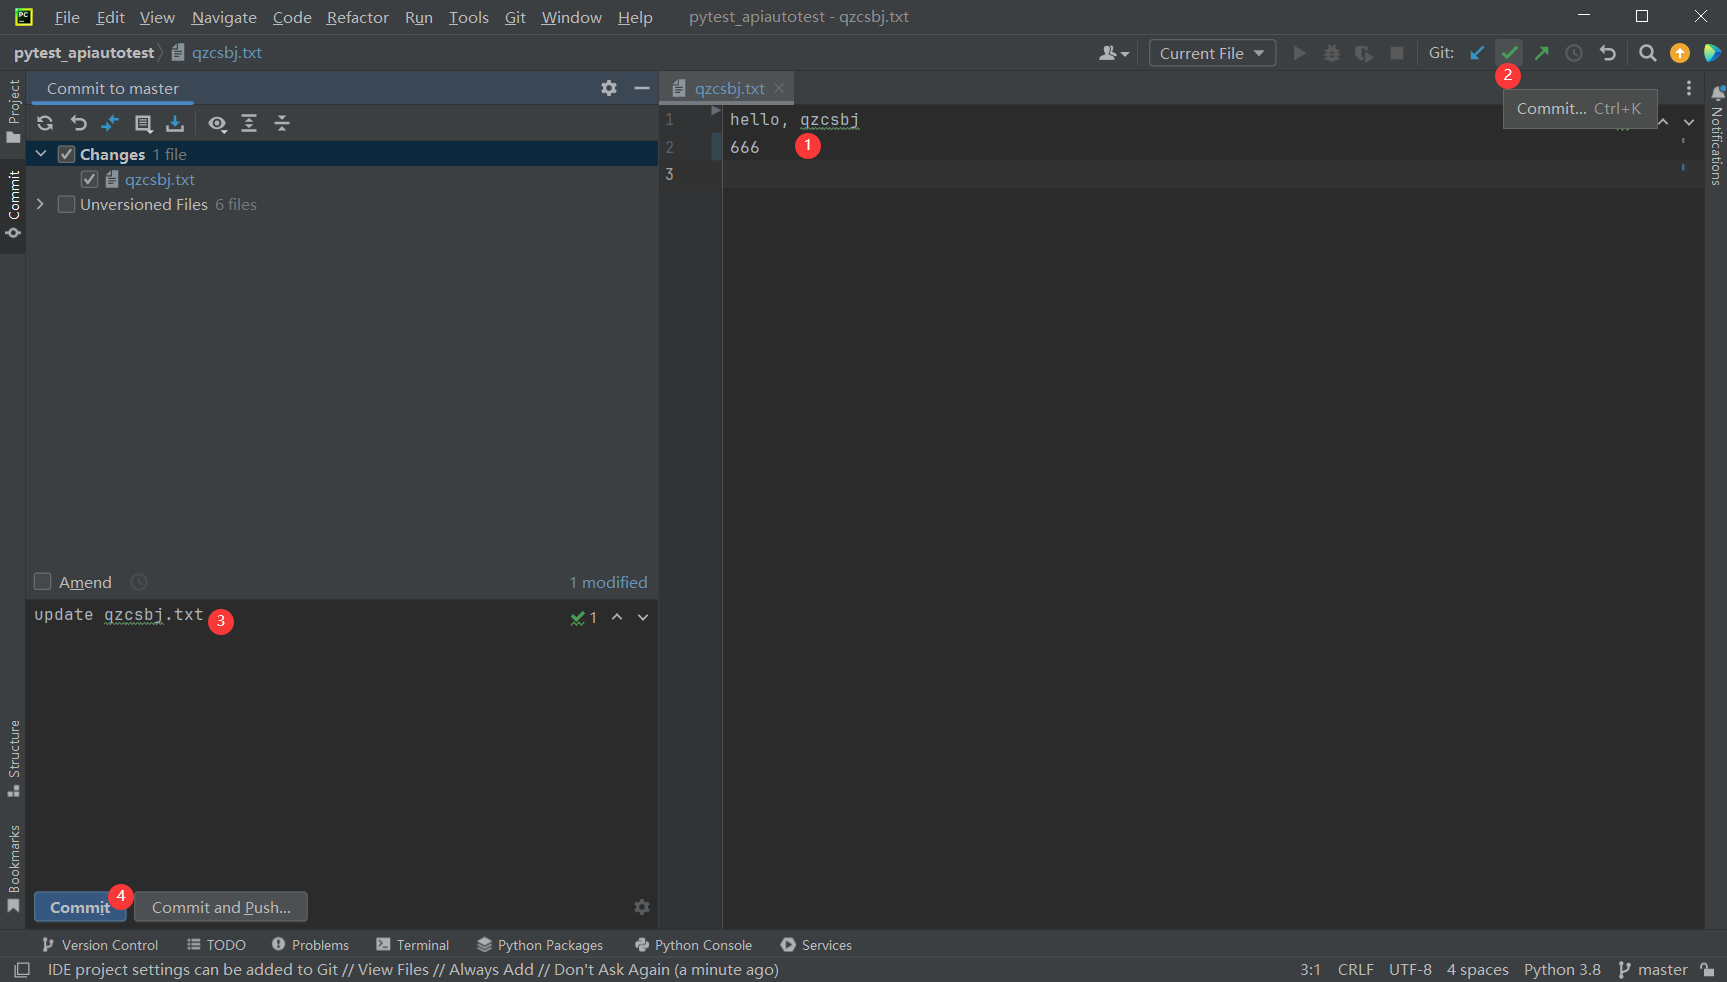Click the Refresh changes icon

click(45, 123)
